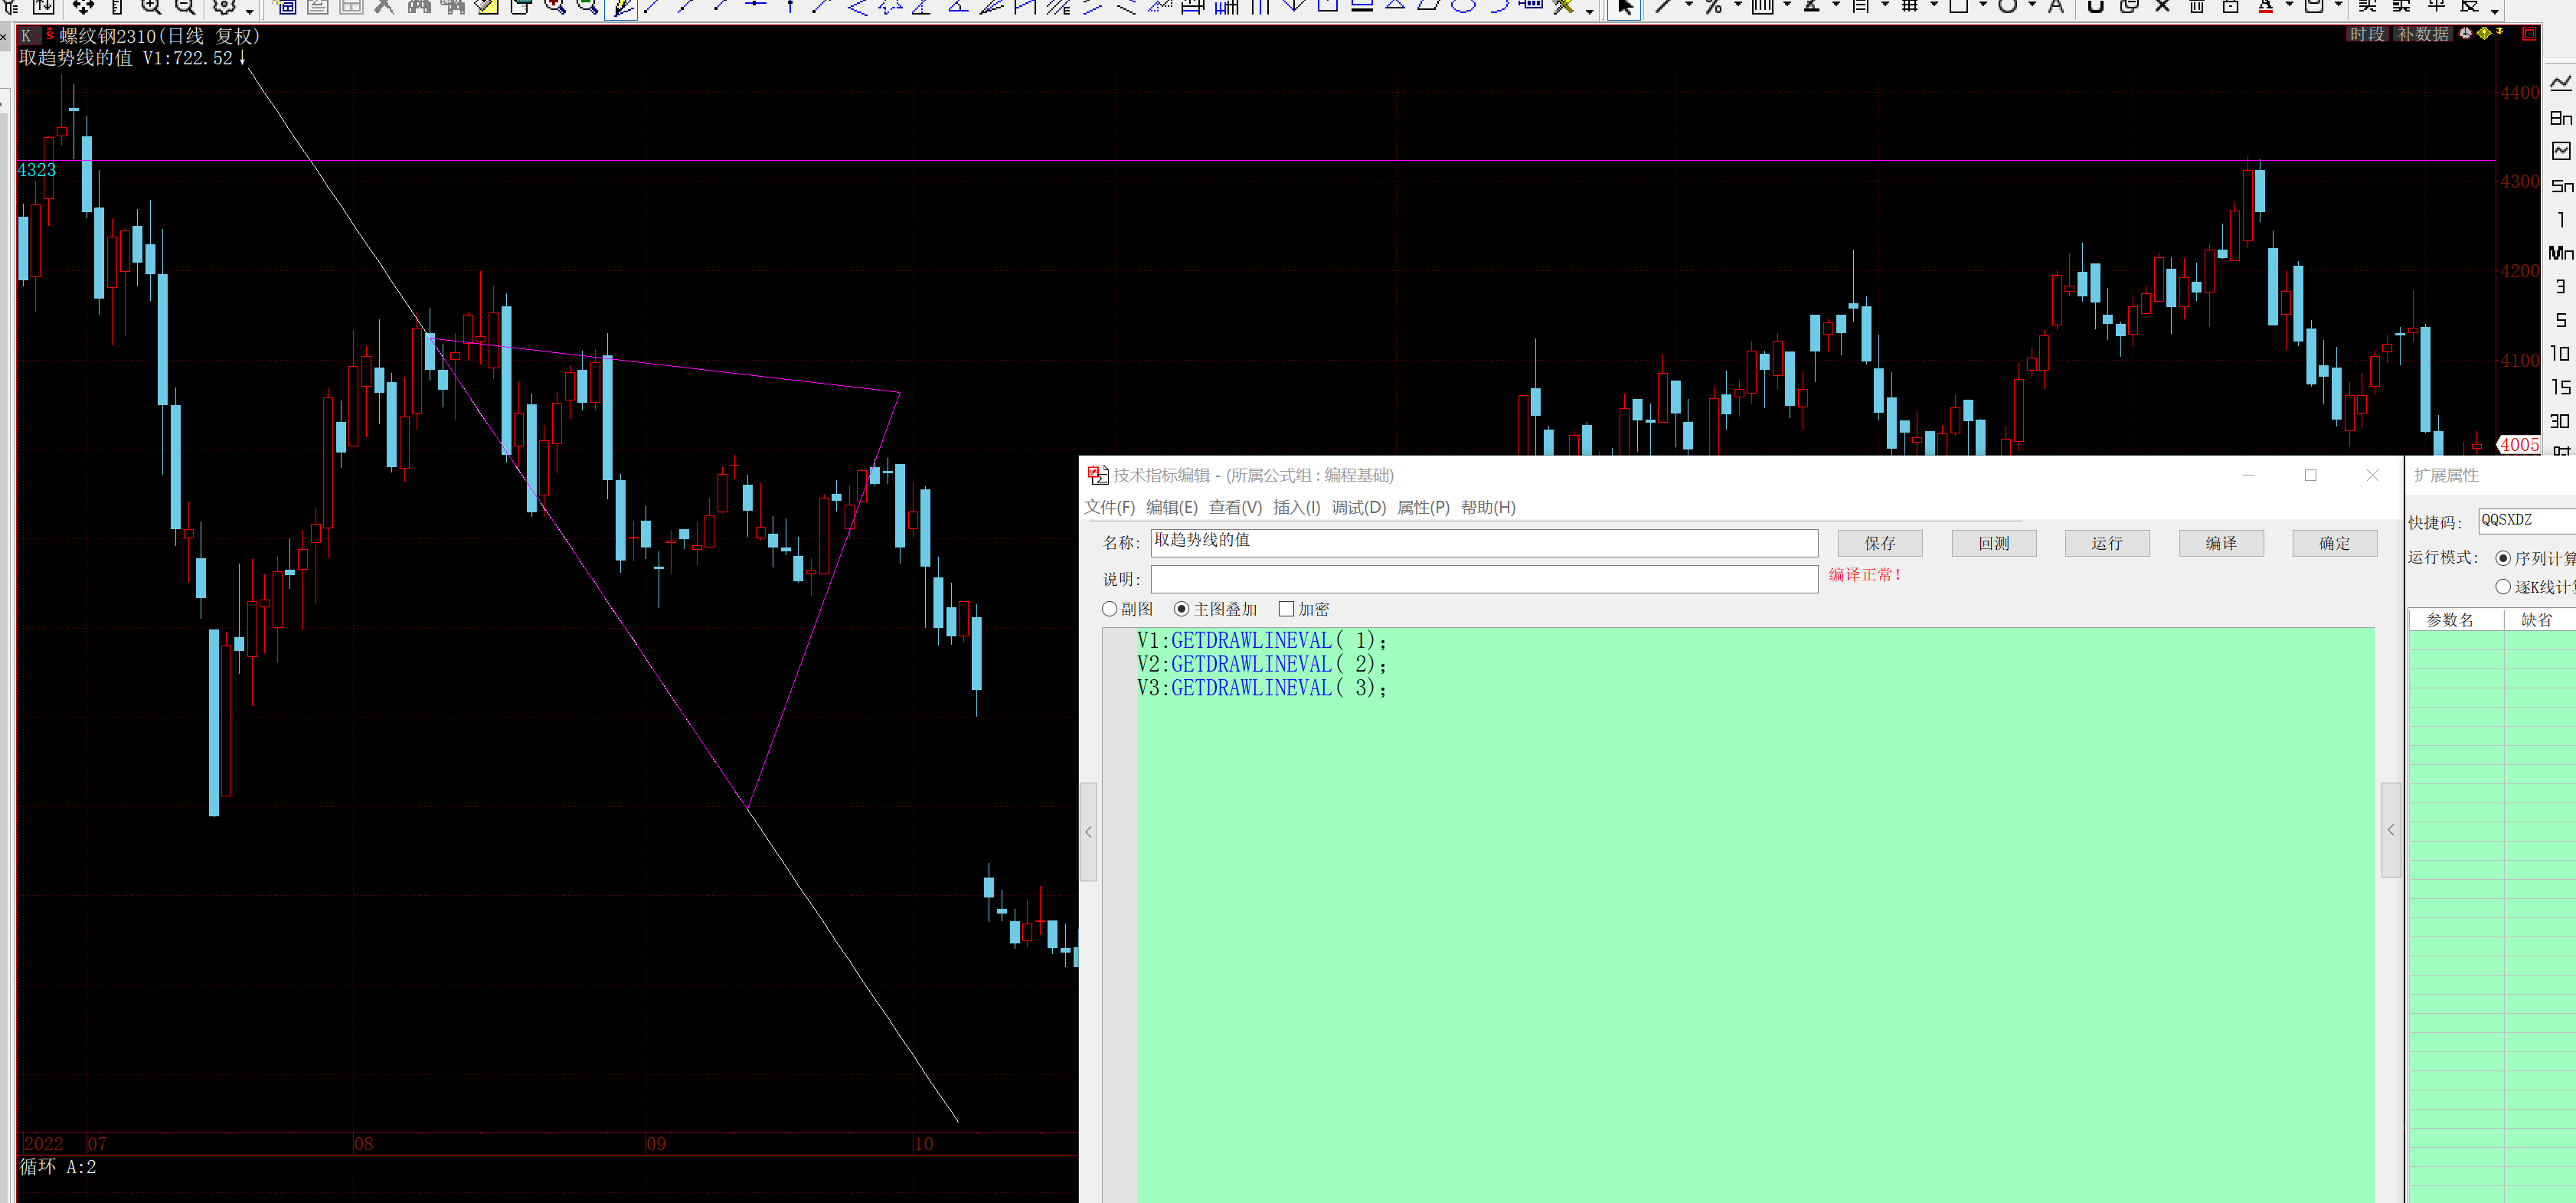Click the 运行 run button
Viewport: 2576px width, 1203px height.
tap(2106, 543)
